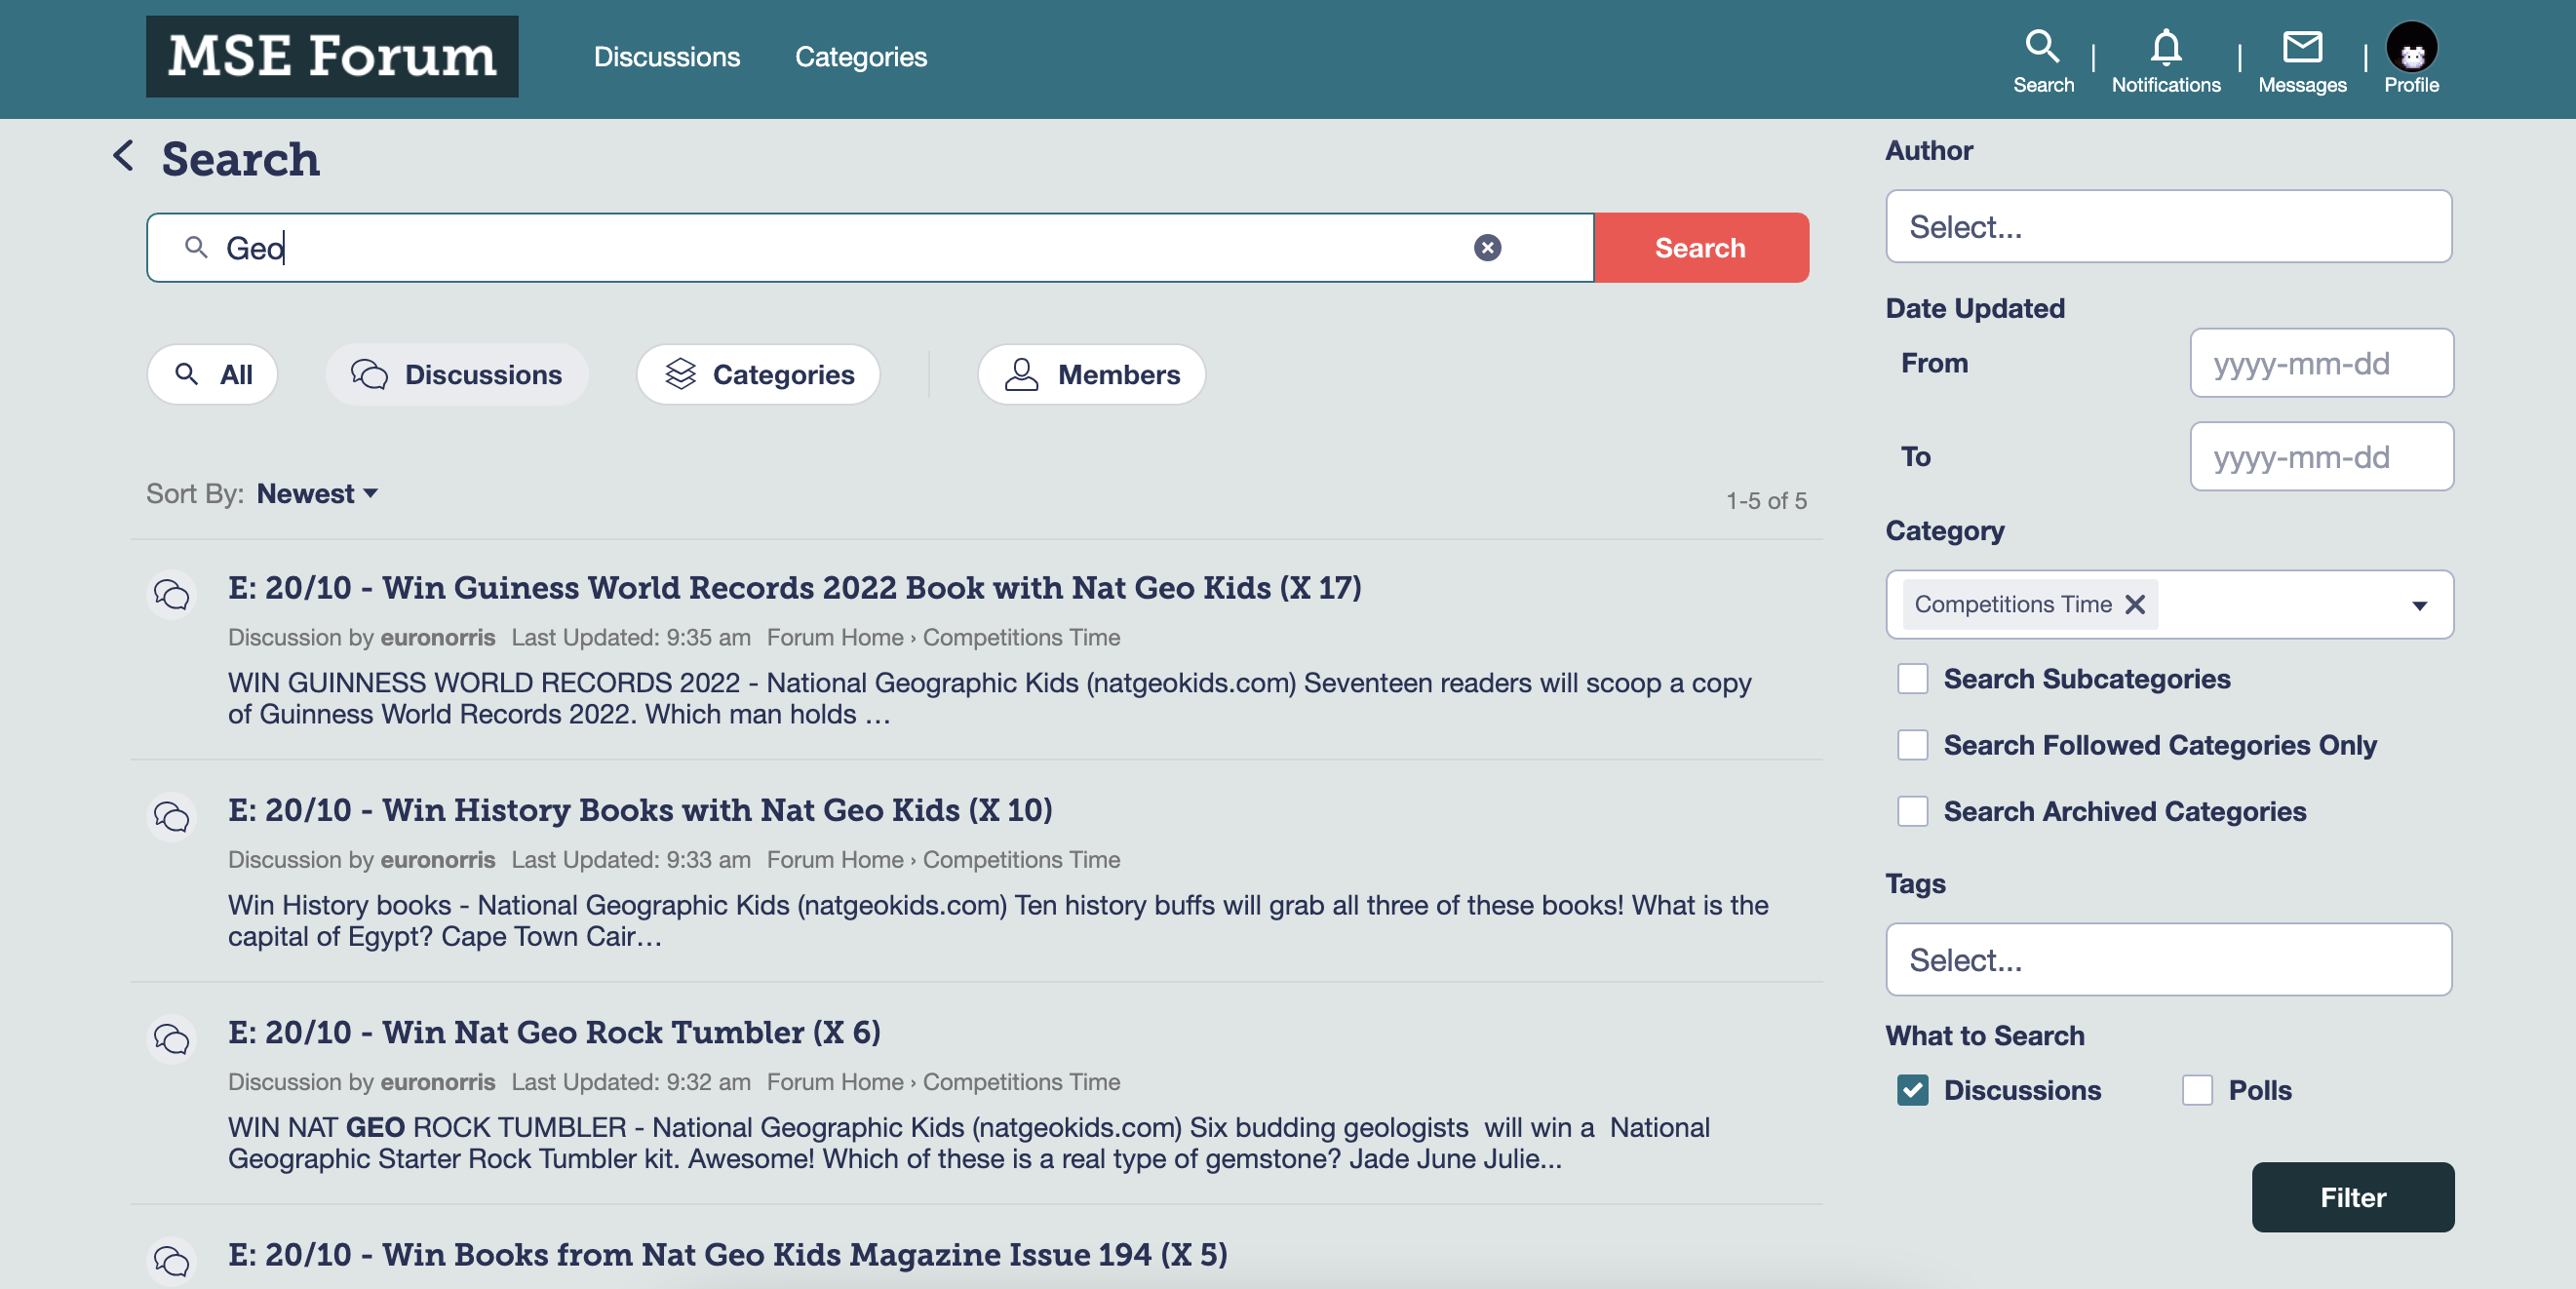Image resolution: width=2576 pixels, height=1289 pixels.
Task: Click the From date field
Action: tap(2321, 363)
